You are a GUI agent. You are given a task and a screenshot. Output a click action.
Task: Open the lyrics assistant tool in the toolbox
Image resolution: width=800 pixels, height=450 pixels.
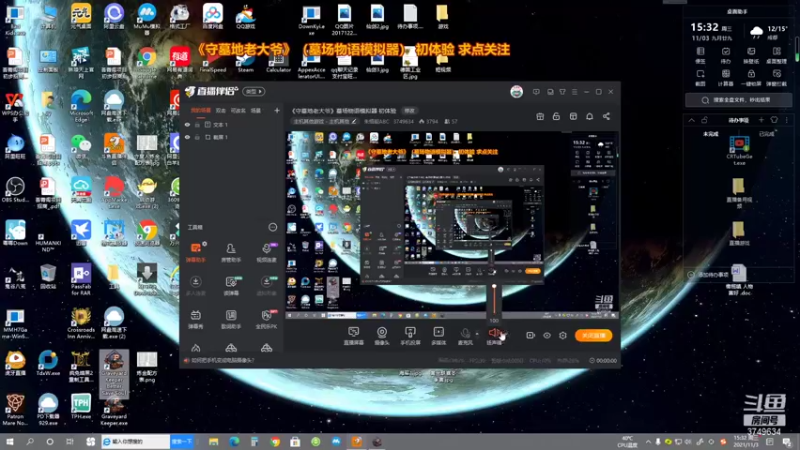[231, 318]
